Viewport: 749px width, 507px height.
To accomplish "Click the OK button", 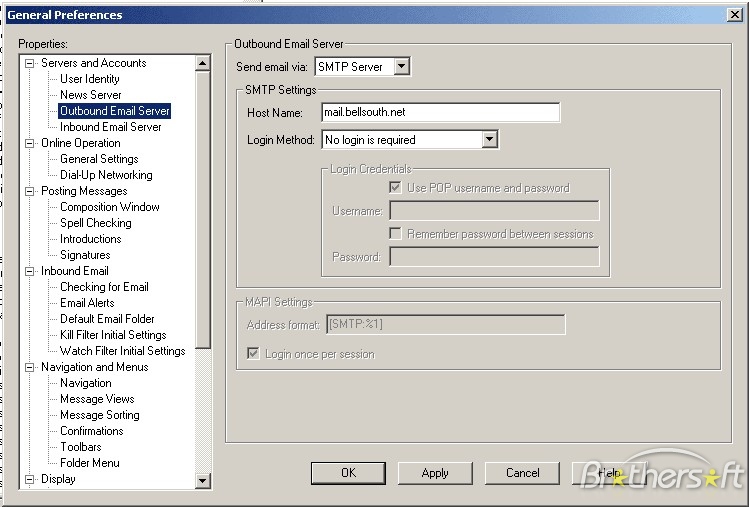I will [348, 473].
